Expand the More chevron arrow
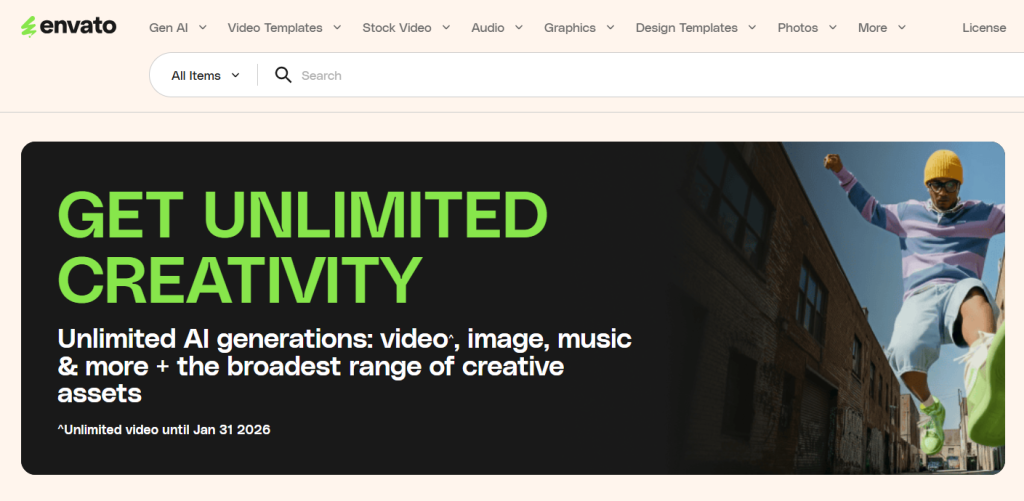Viewport: 1024px width, 501px height. click(902, 27)
